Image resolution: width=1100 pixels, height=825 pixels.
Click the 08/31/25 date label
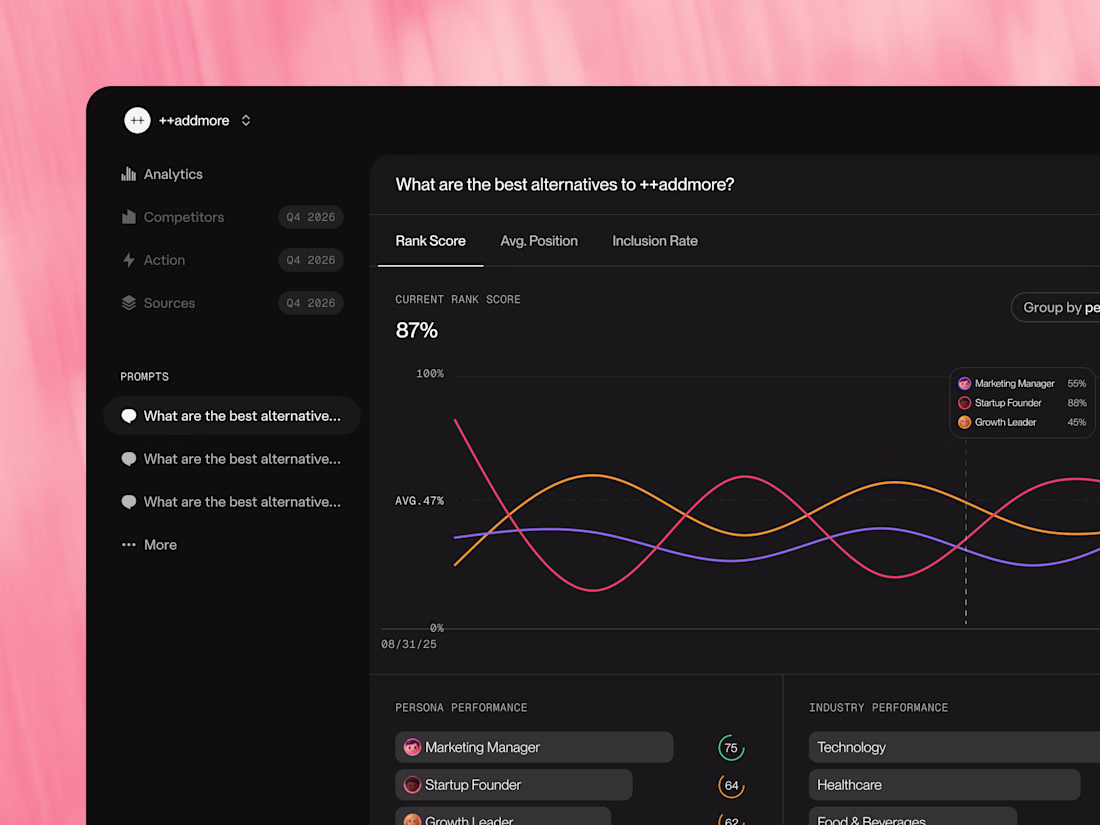pyautogui.click(x=408, y=644)
